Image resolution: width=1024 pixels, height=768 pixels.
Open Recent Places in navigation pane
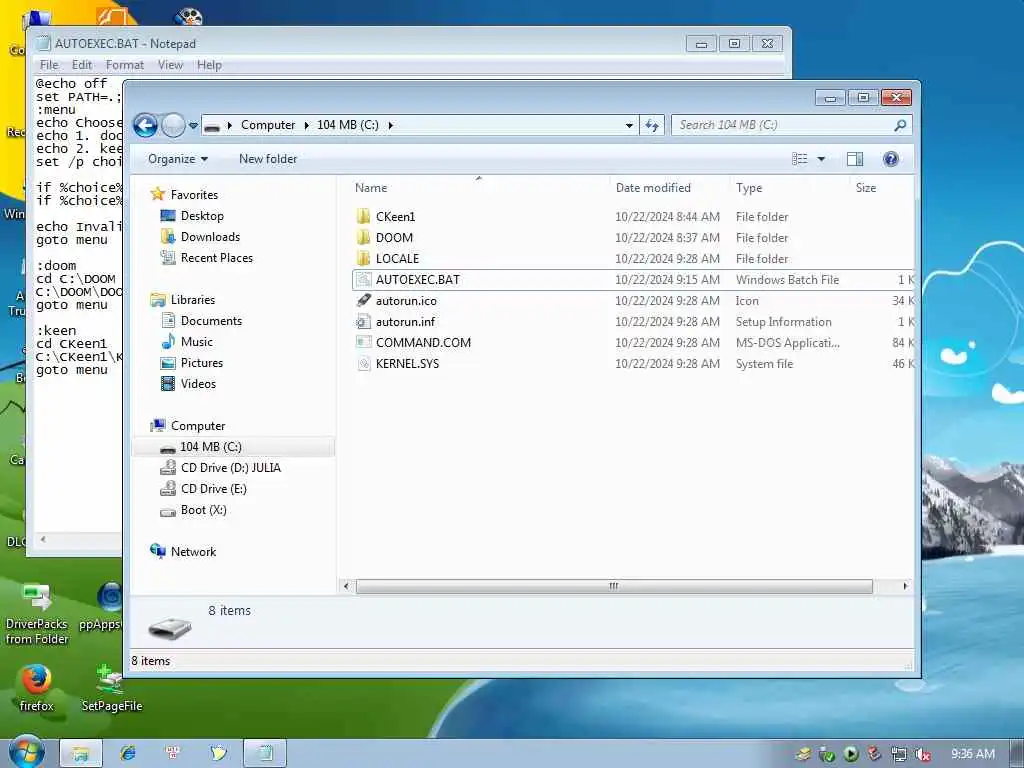point(217,258)
